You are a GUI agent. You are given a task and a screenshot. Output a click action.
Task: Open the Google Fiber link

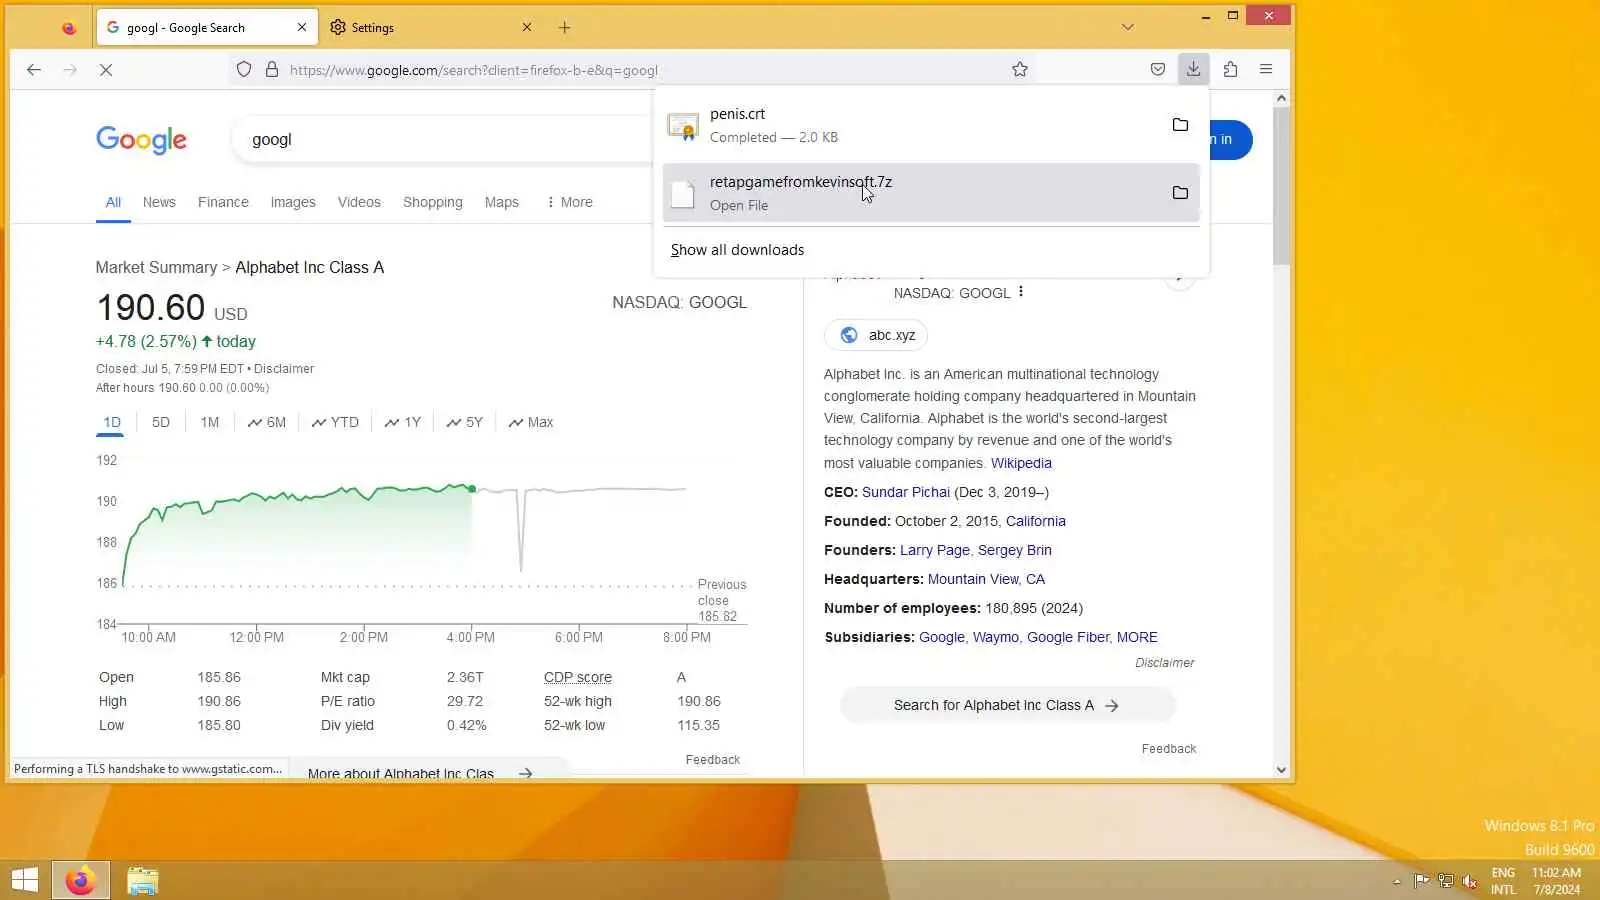pos(1068,637)
